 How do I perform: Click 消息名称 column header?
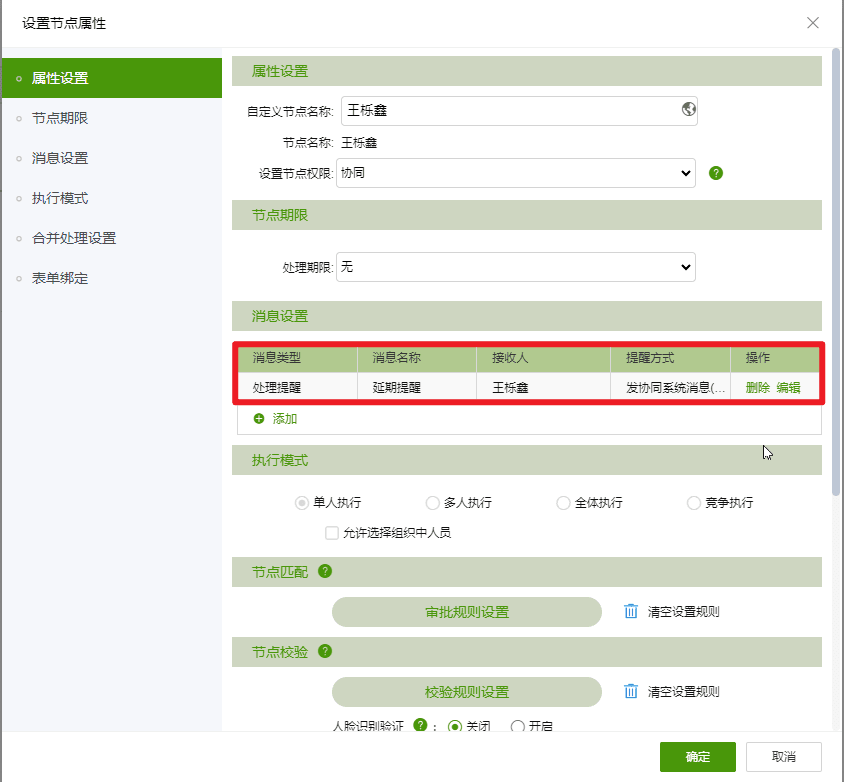pyautogui.click(x=417, y=358)
